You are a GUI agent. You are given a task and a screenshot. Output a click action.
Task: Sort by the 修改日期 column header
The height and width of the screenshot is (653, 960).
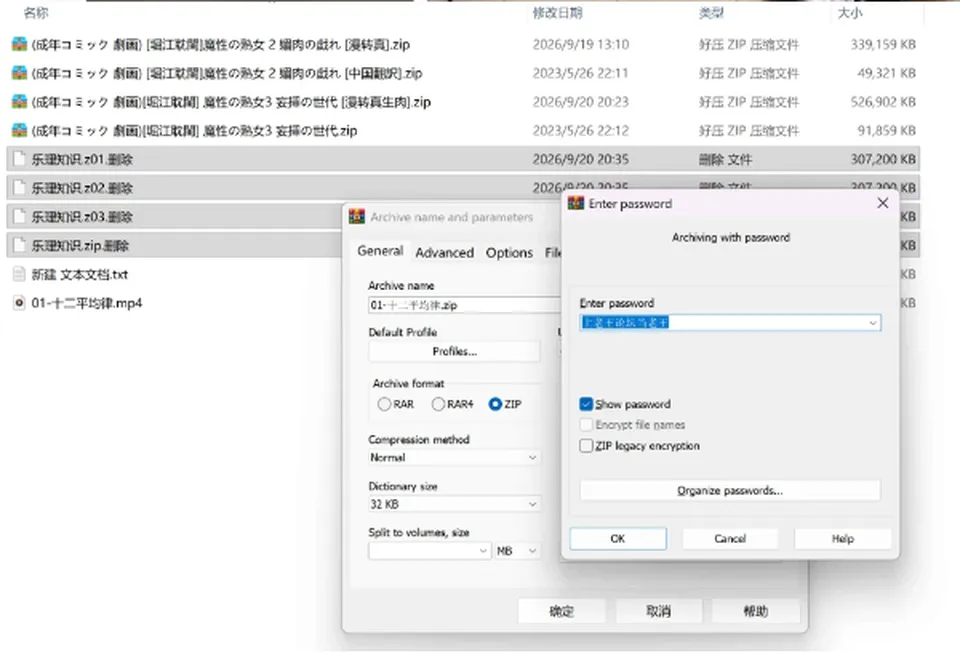click(x=557, y=12)
